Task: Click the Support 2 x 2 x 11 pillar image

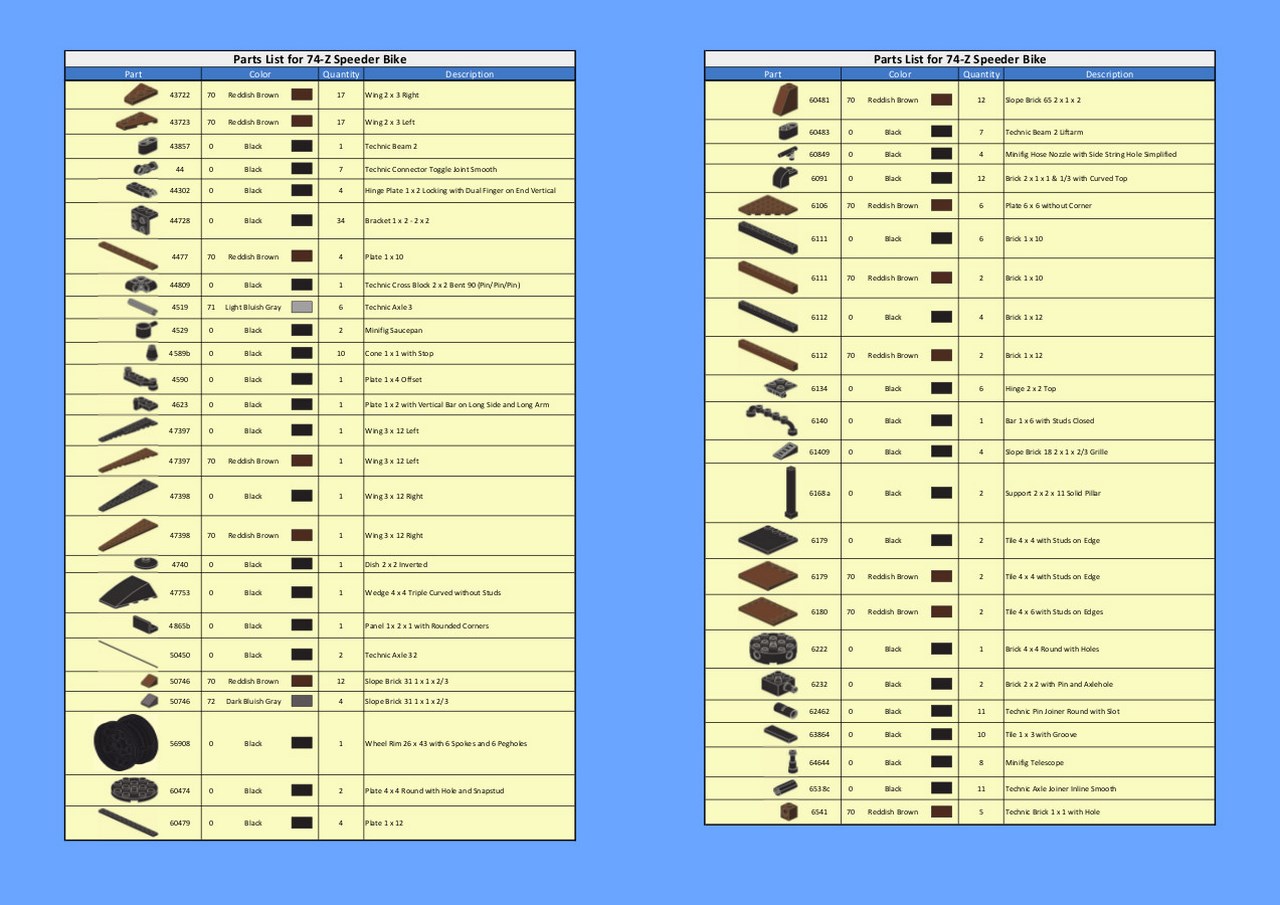Action: [x=791, y=492]
